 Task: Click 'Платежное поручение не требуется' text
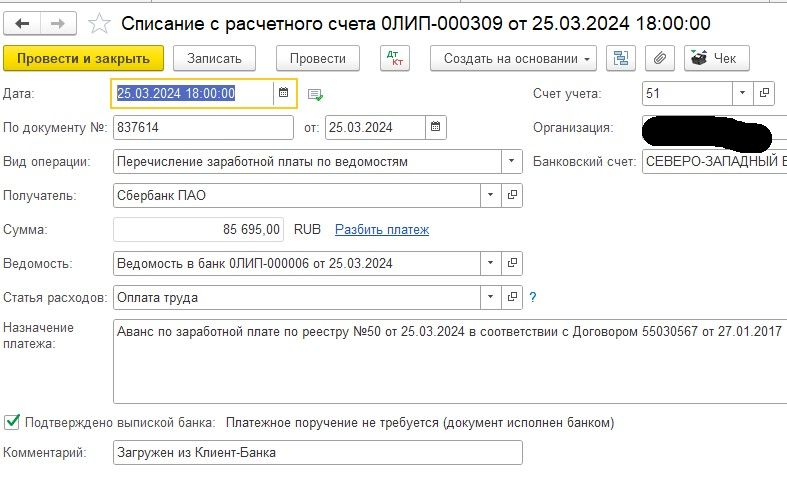click(420, 423)
